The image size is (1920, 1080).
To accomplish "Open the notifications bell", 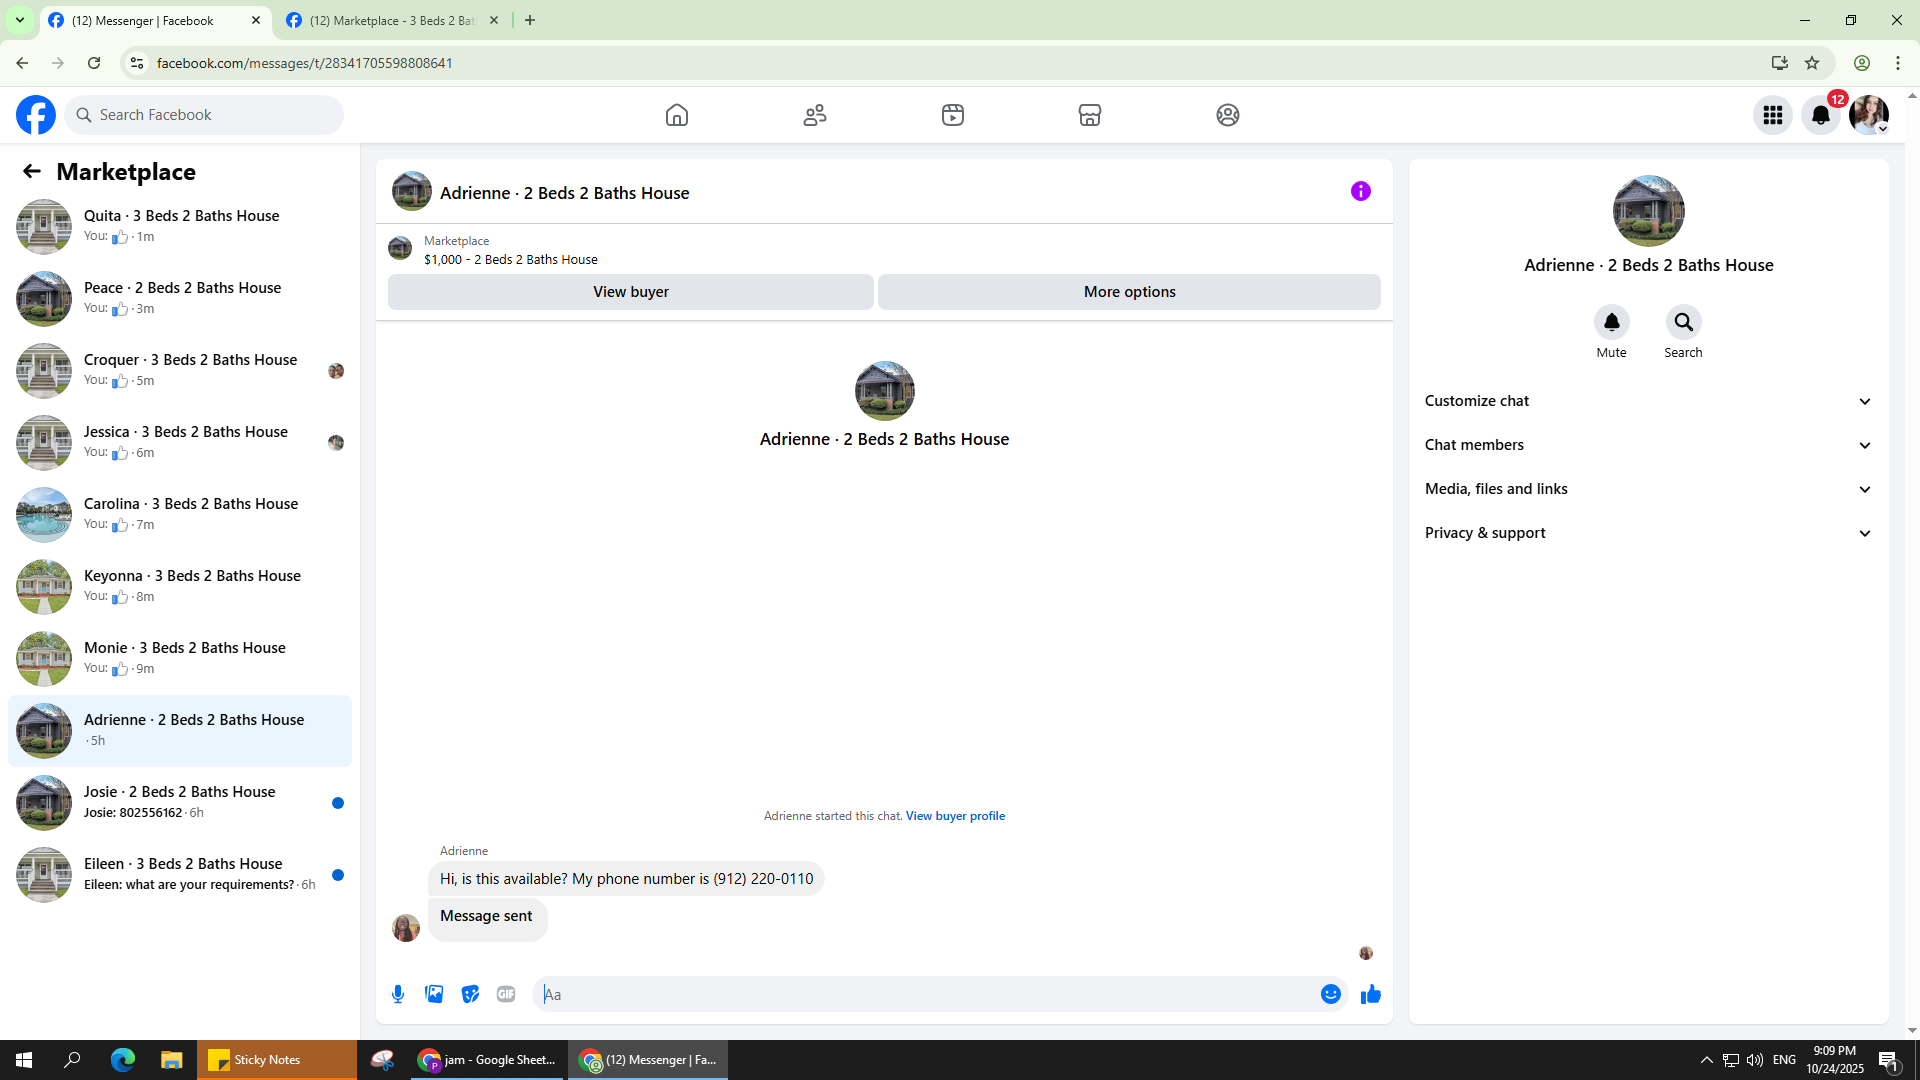I will (1820, 115).
